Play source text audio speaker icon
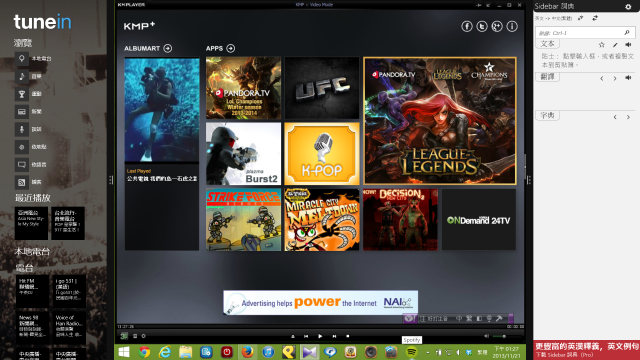This screenshot has width=640, height=360. 629,44
